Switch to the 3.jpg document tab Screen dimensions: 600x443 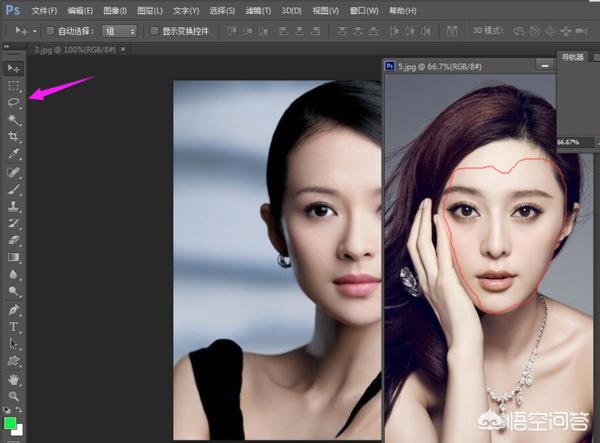point(75,50)
